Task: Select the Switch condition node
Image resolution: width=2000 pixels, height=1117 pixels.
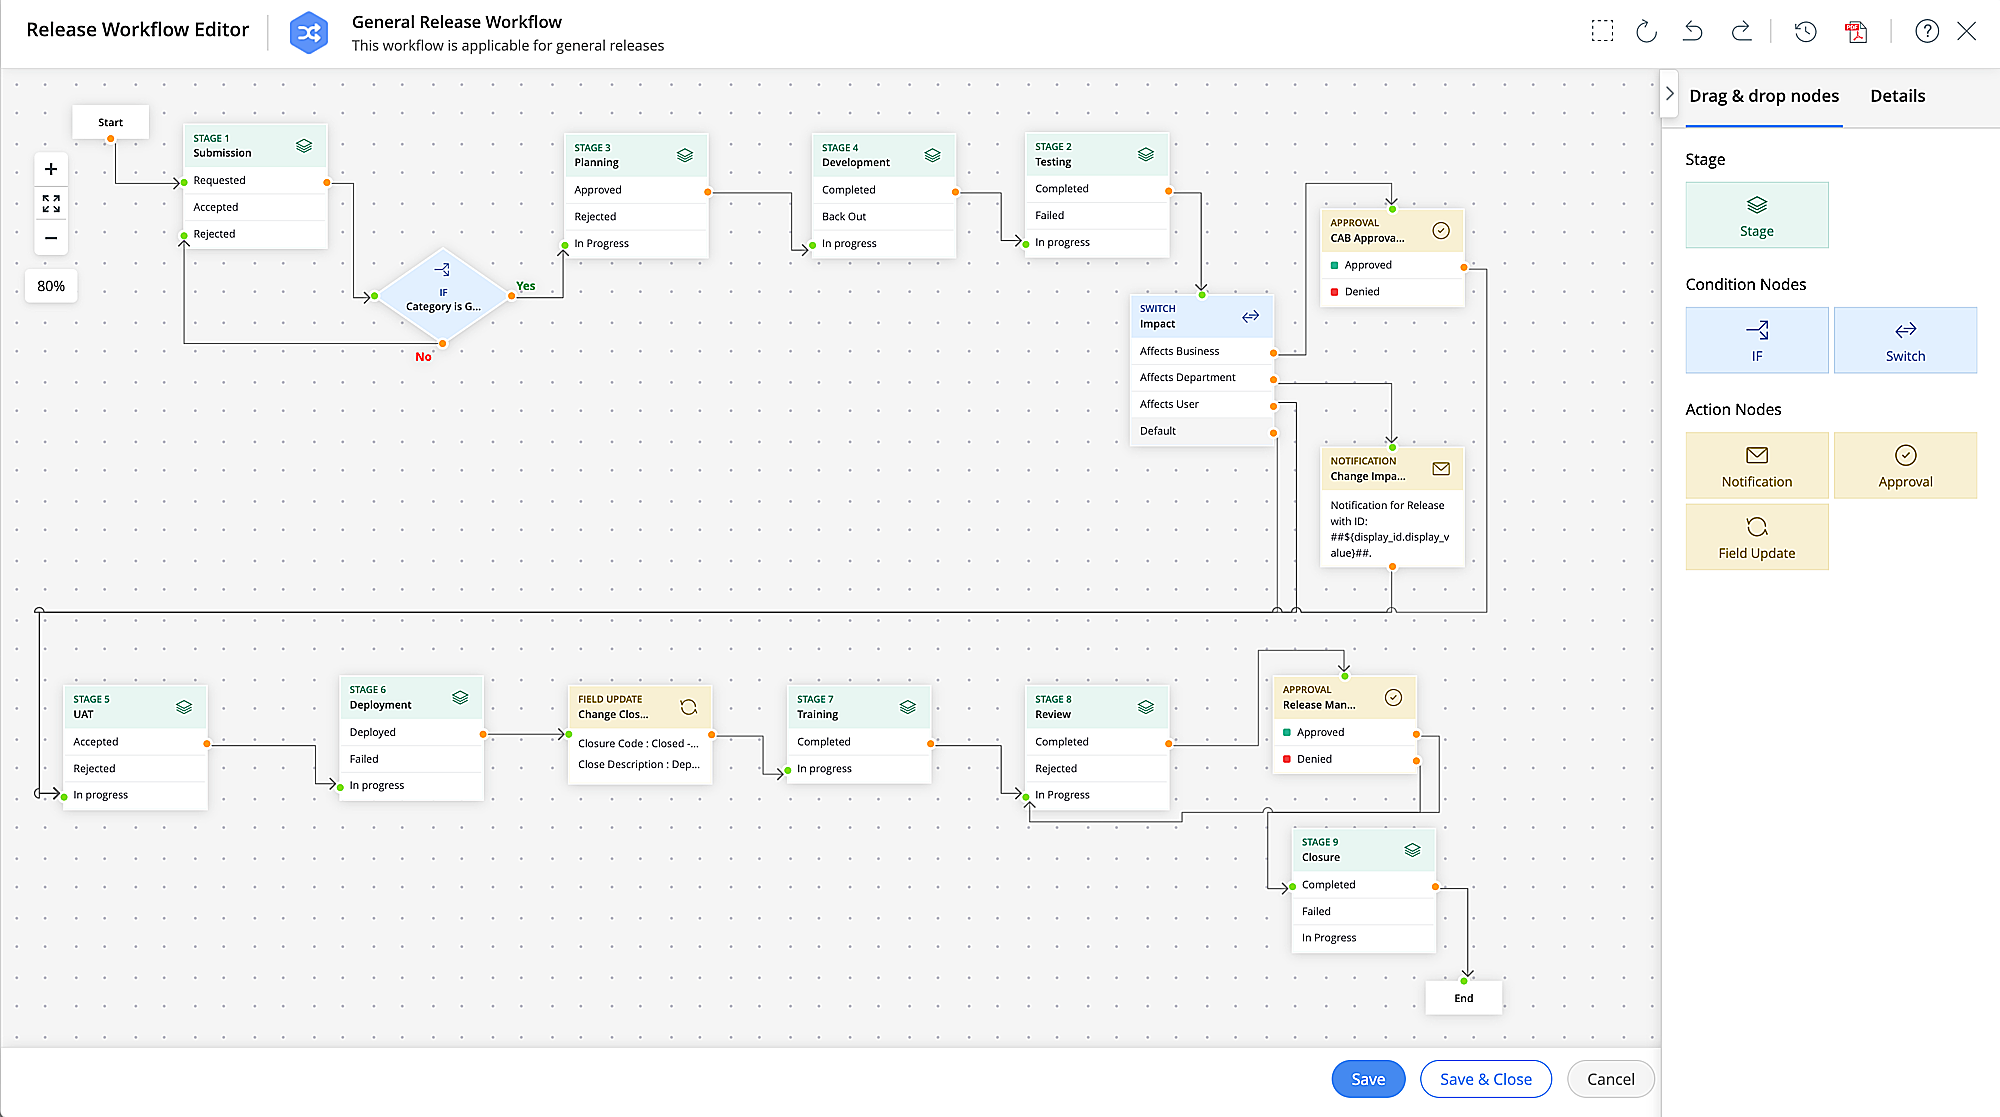Action: [x=1904, y=340]
